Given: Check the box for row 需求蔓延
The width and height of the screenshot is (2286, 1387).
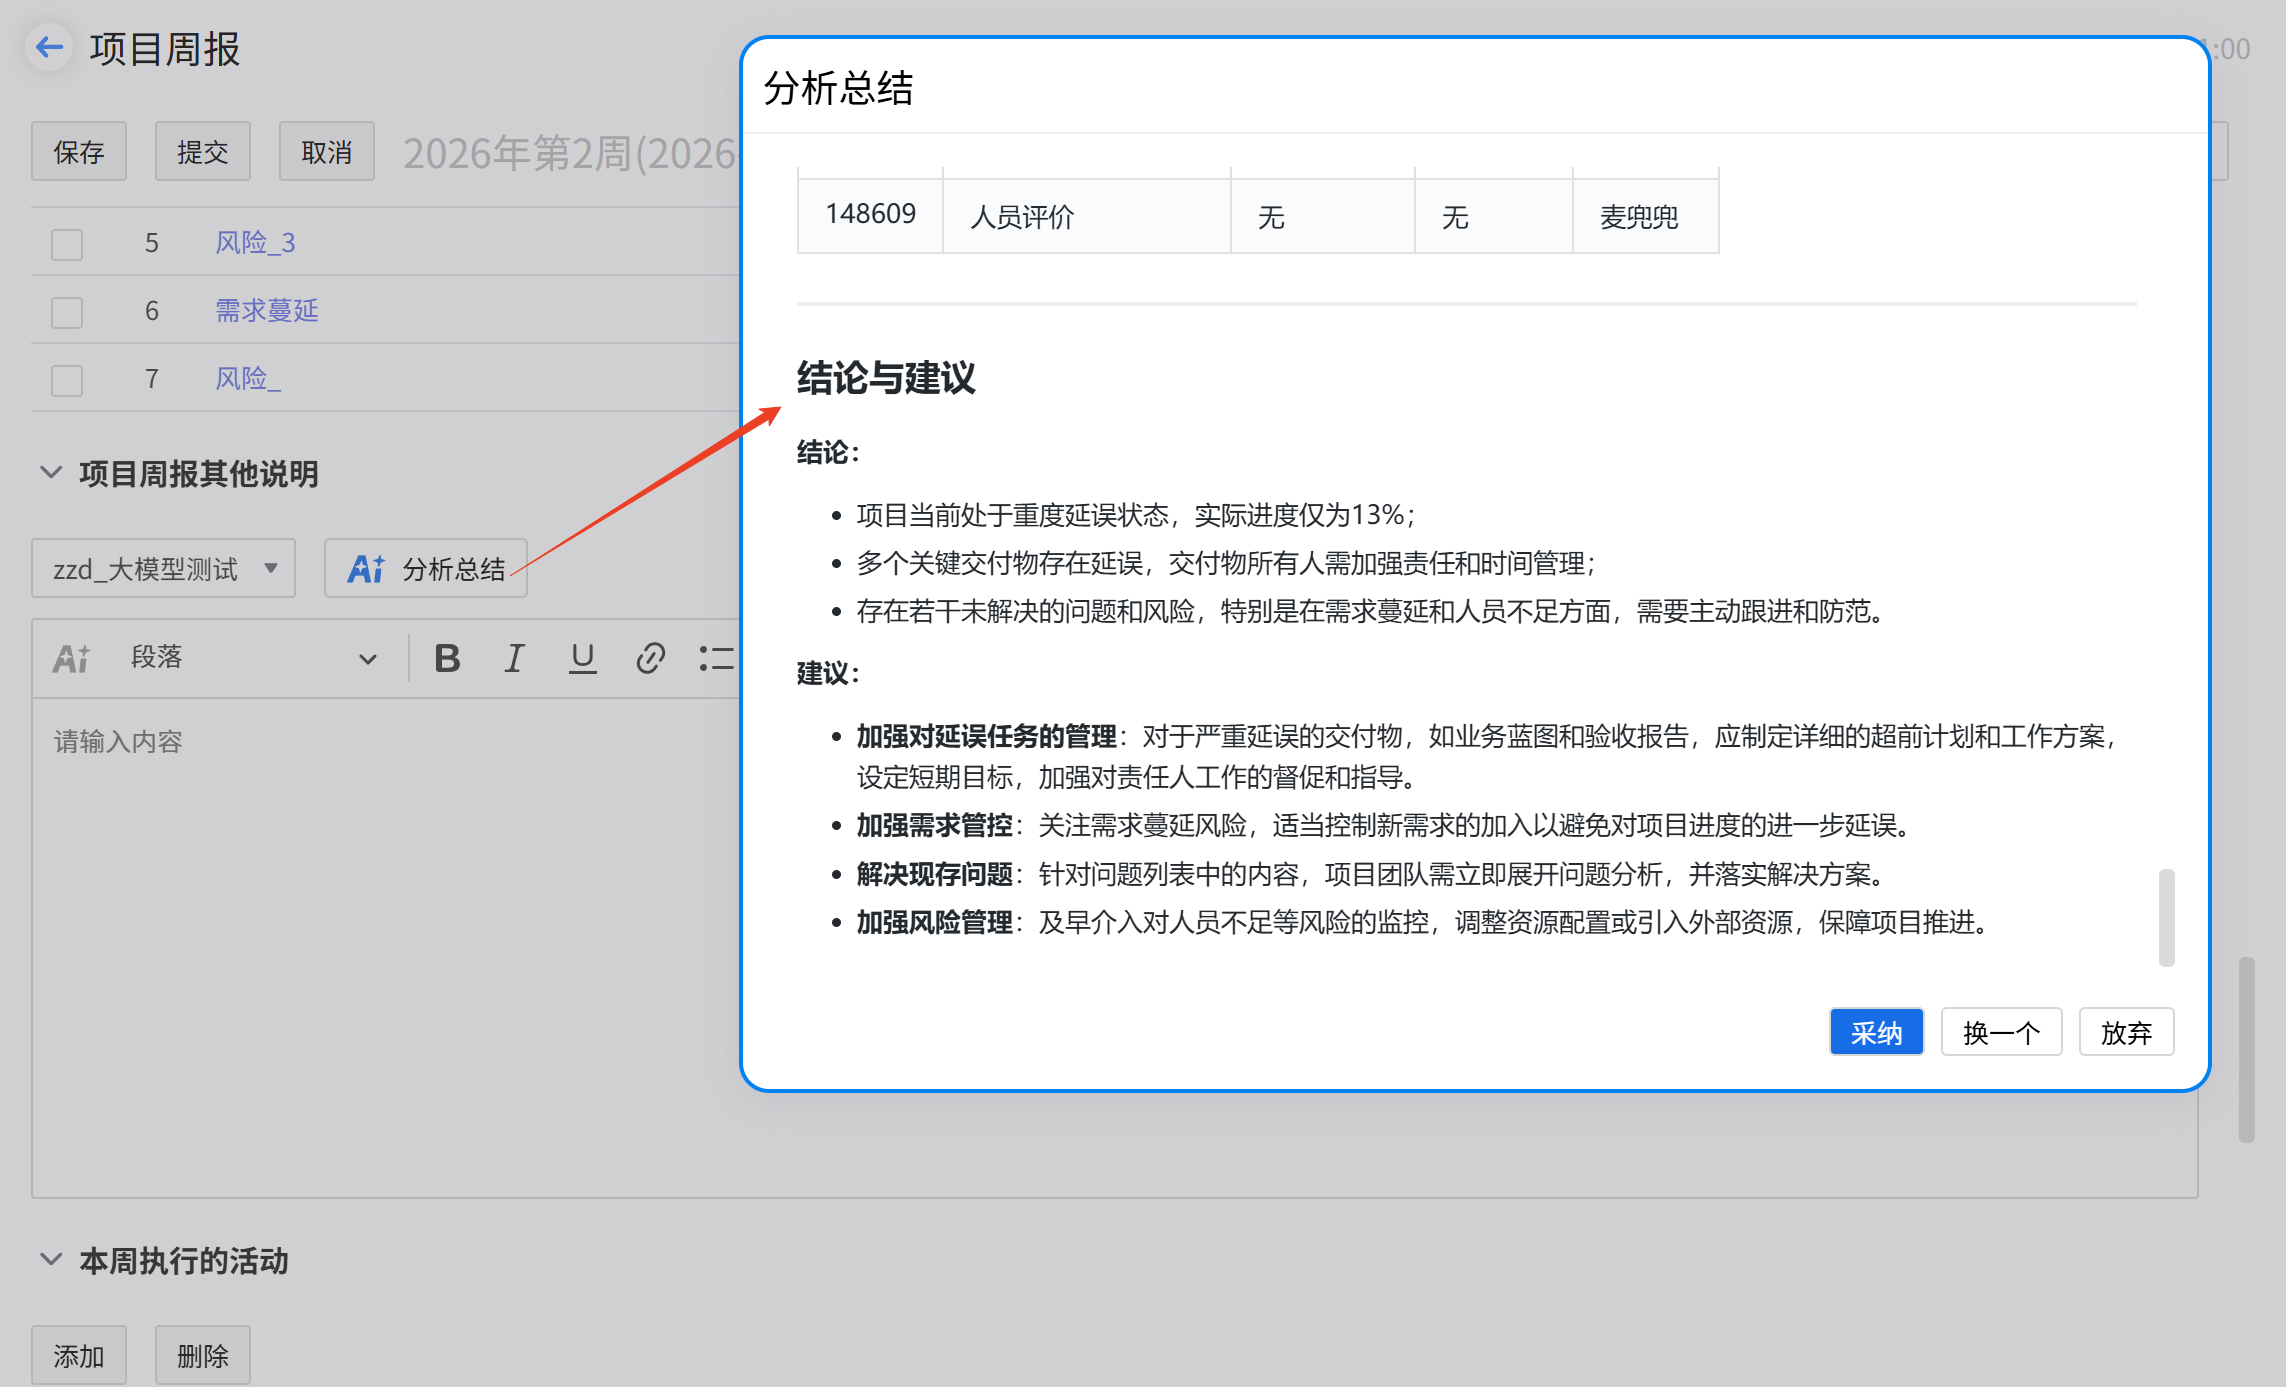Looking at the screenshot, I should (67, 312).
